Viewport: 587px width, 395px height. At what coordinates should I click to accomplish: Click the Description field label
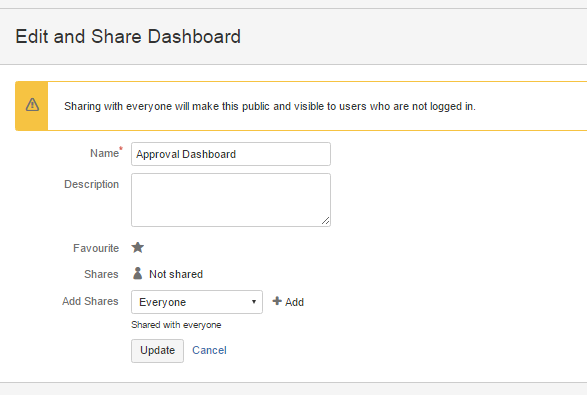point(91,184)
